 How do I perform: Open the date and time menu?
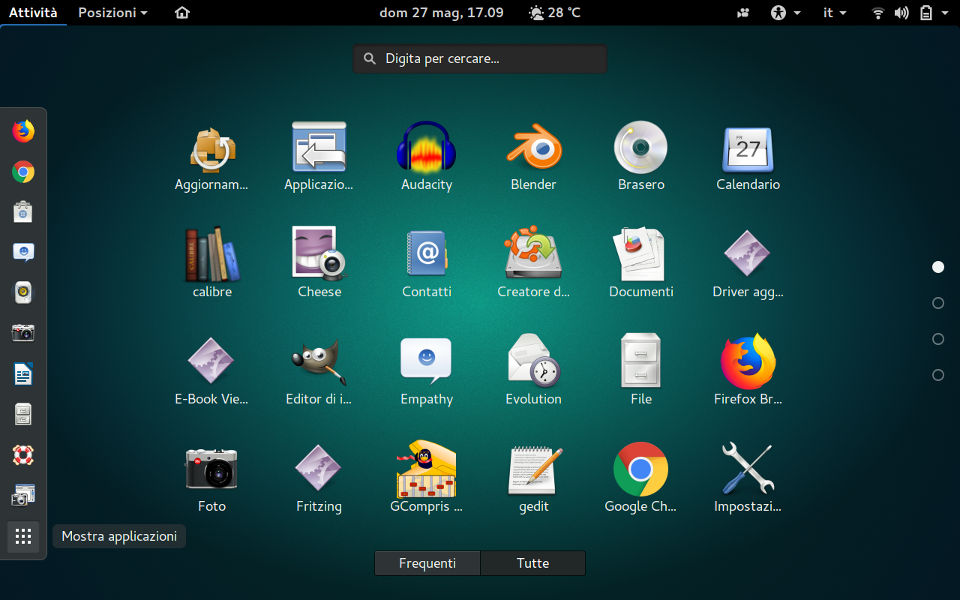click(441, 12)
